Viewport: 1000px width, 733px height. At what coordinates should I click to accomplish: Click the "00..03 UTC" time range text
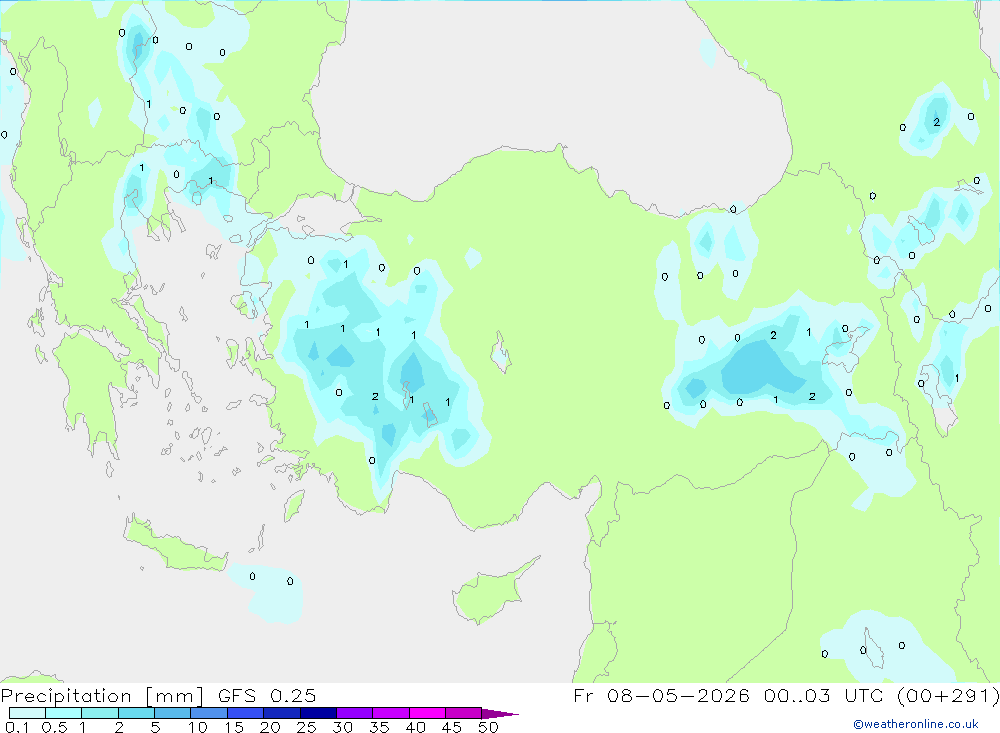pyautogui.click(x=824, y=695)
